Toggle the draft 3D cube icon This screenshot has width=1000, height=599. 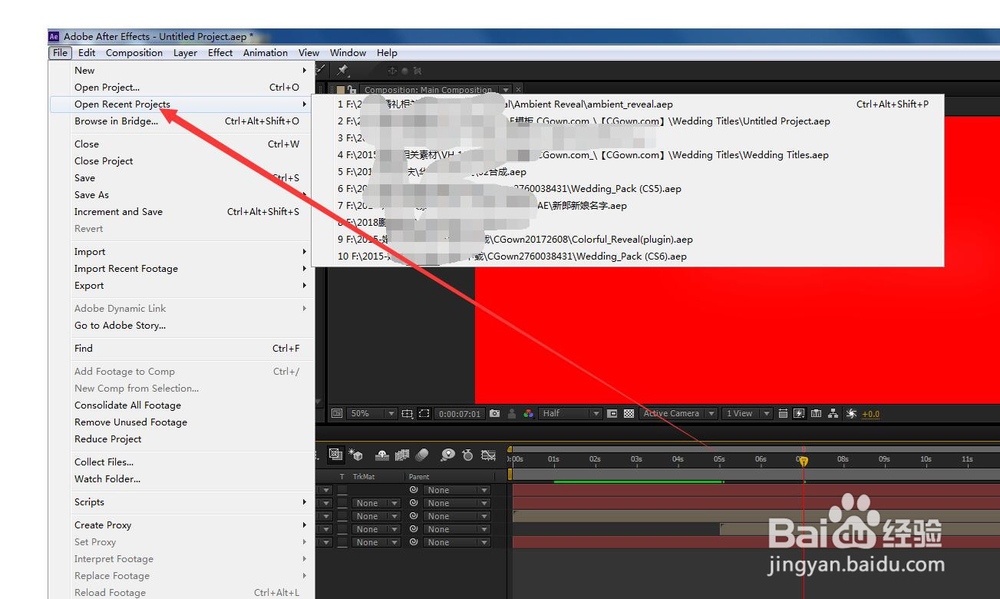(356, 455)
